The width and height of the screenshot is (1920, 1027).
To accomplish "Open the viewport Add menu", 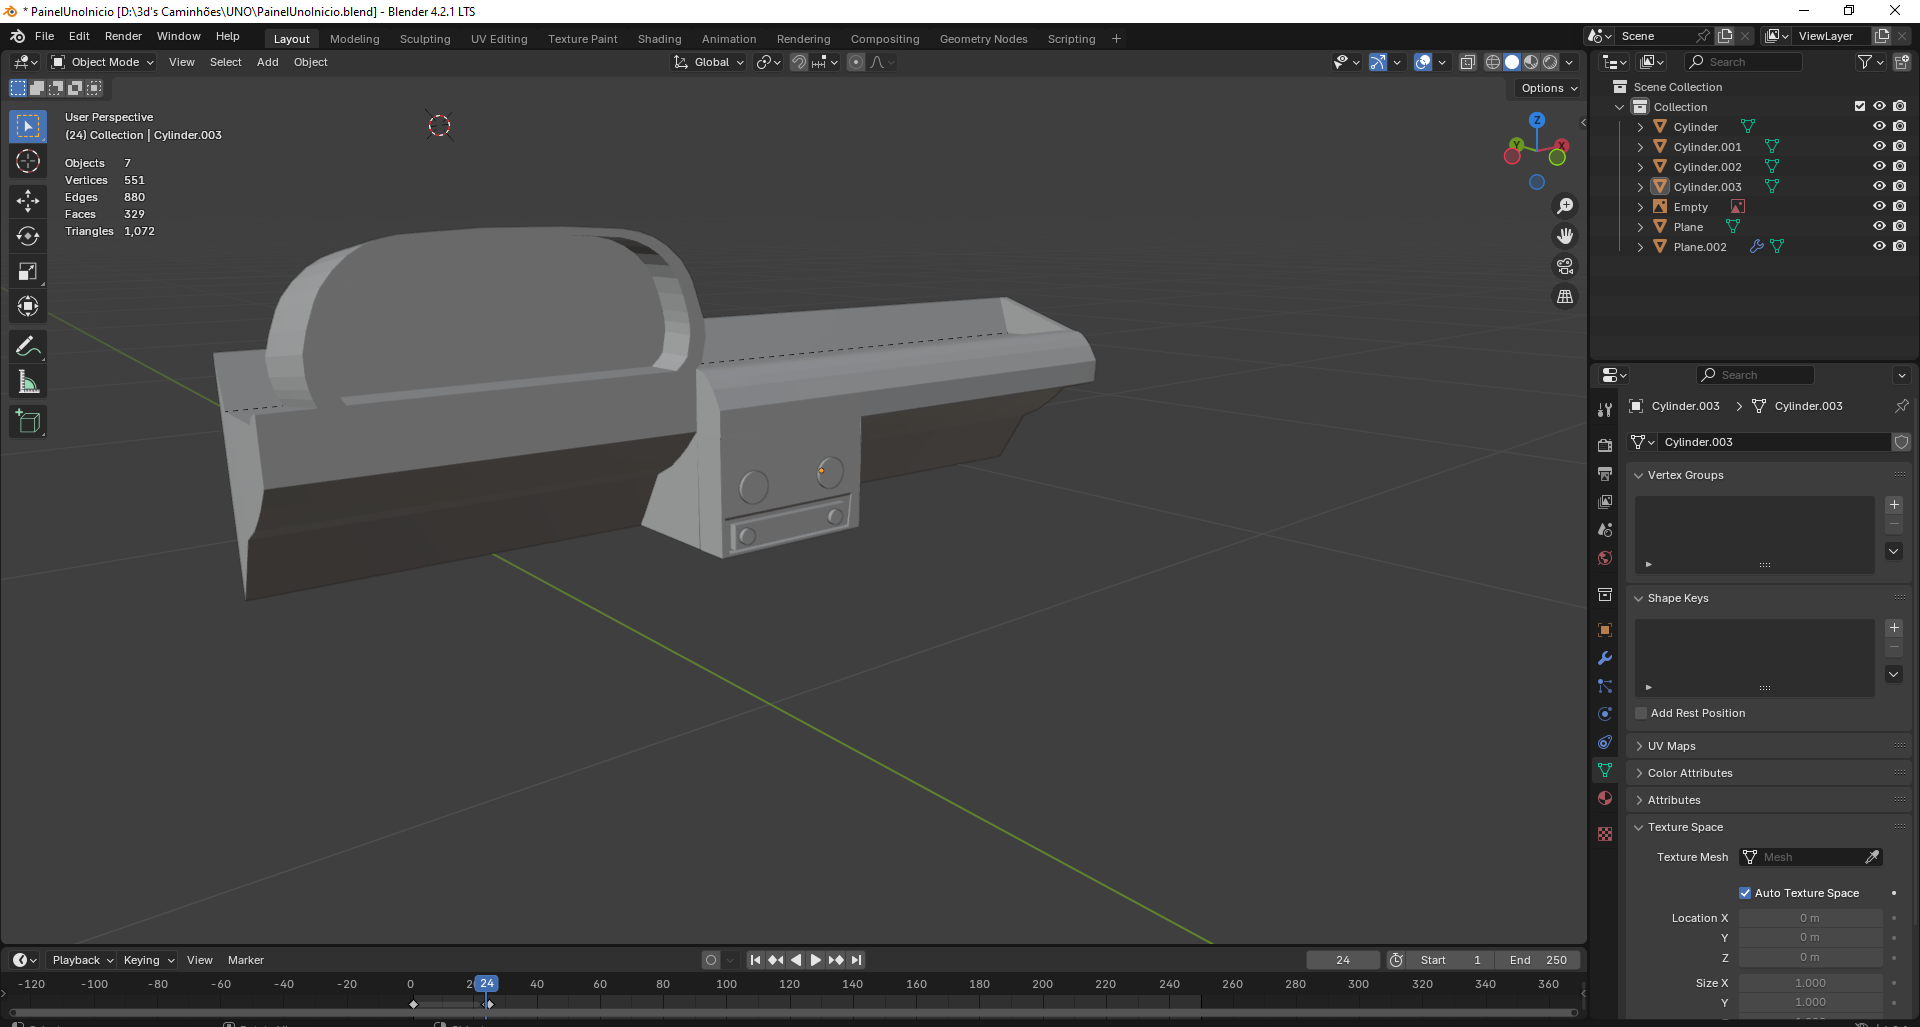I will click(267, 62).
